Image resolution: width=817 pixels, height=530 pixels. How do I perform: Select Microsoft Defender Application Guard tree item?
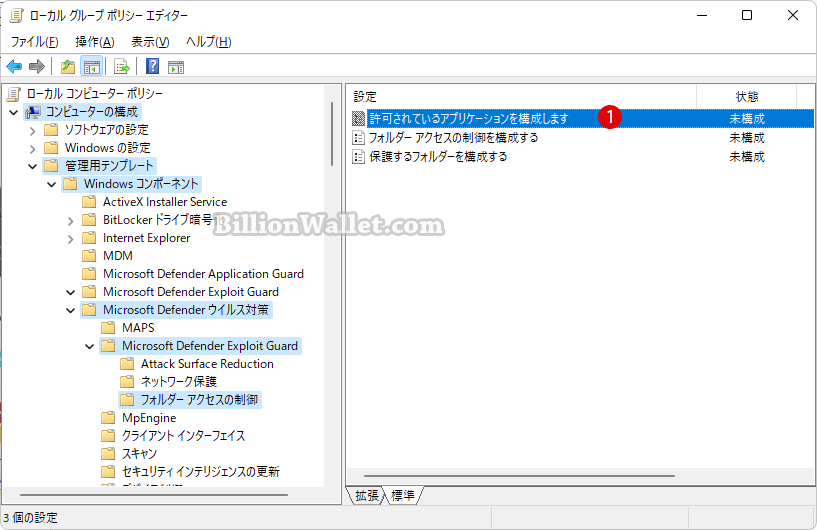[203, 274]
